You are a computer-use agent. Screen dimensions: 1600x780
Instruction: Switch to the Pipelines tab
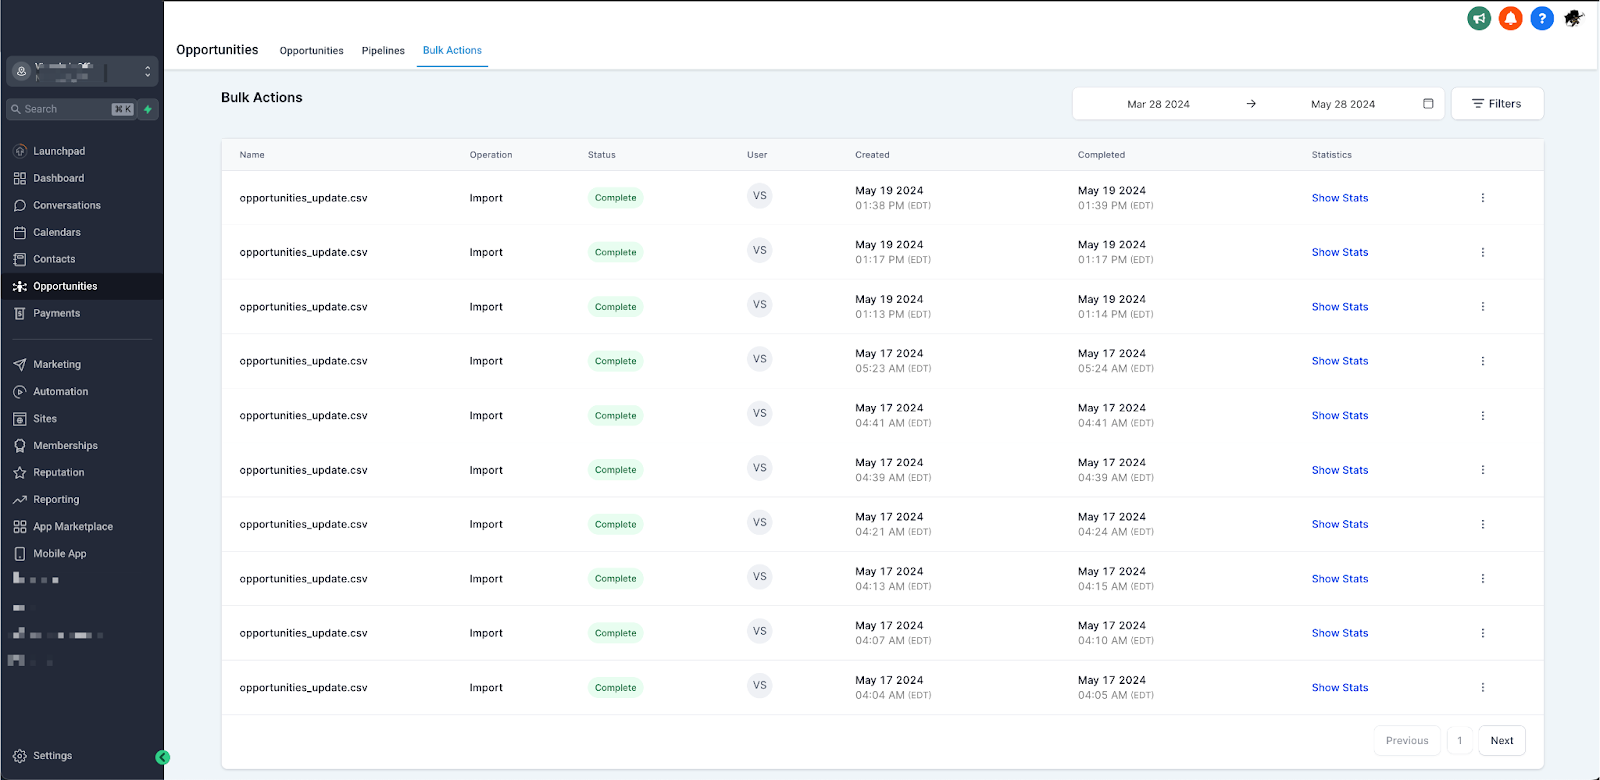point(383,50)
